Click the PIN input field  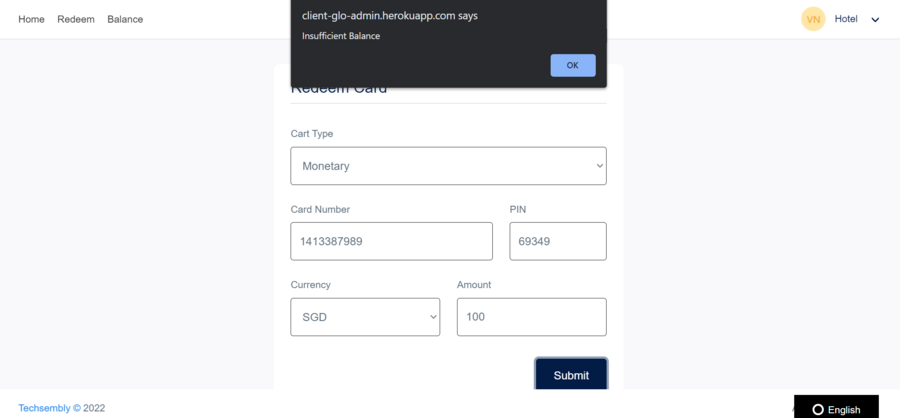tap(558, 241)
